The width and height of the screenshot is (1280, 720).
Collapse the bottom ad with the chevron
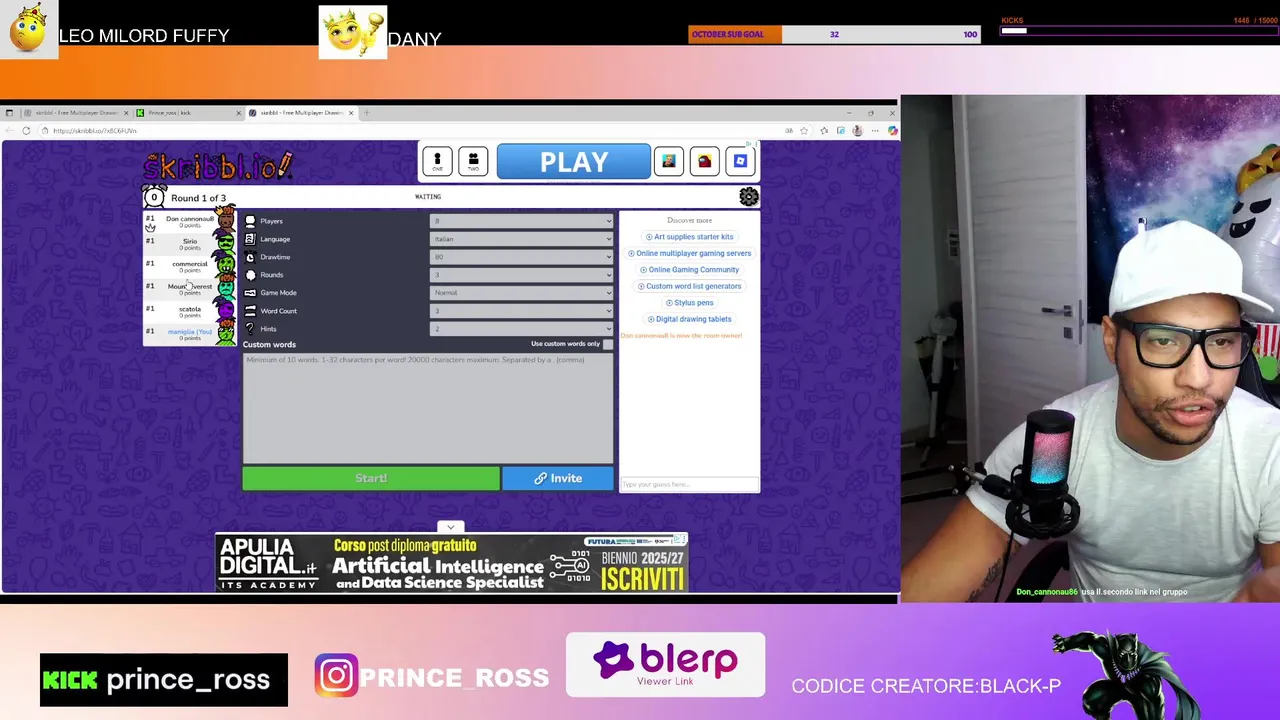(450, 527)
